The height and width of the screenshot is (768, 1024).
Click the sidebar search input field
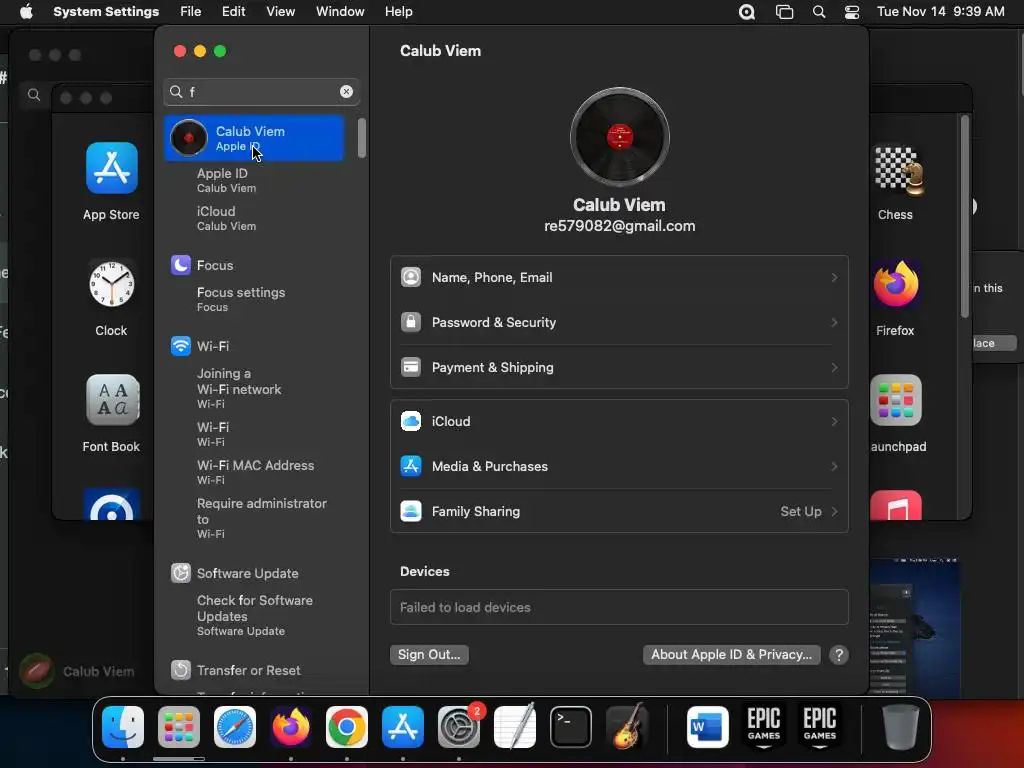click(261, 91)
